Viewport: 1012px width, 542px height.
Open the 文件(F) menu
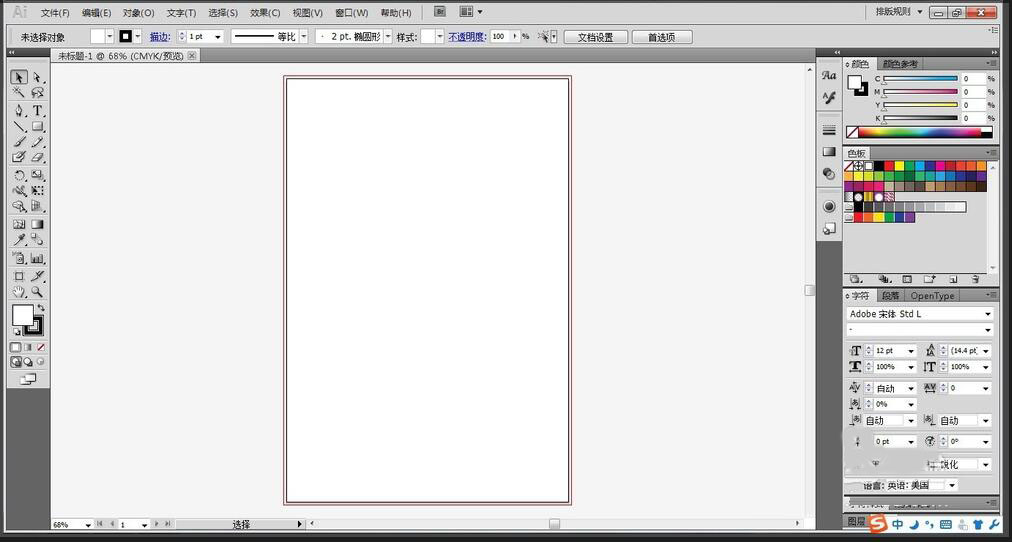55,13
